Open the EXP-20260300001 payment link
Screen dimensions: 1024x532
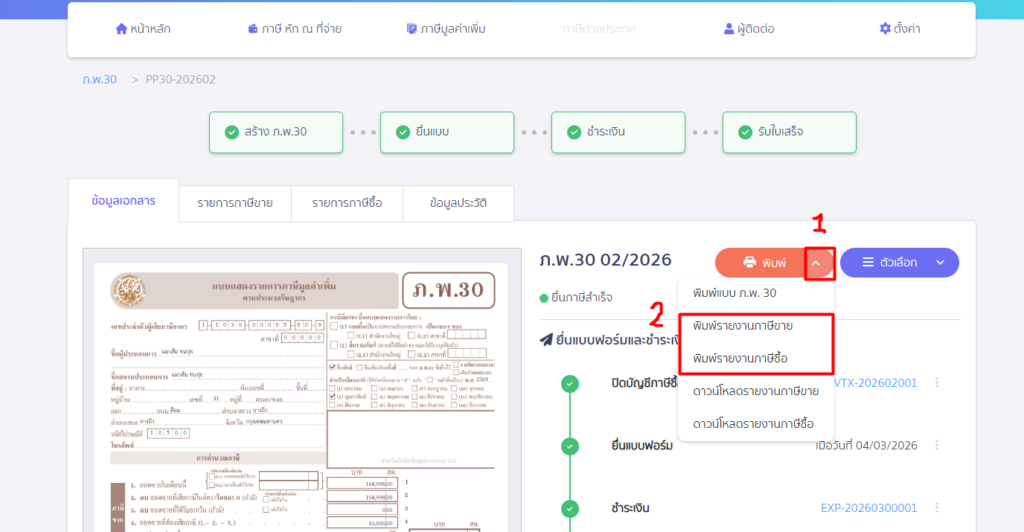pyautogui.click(x=870, y=508)
